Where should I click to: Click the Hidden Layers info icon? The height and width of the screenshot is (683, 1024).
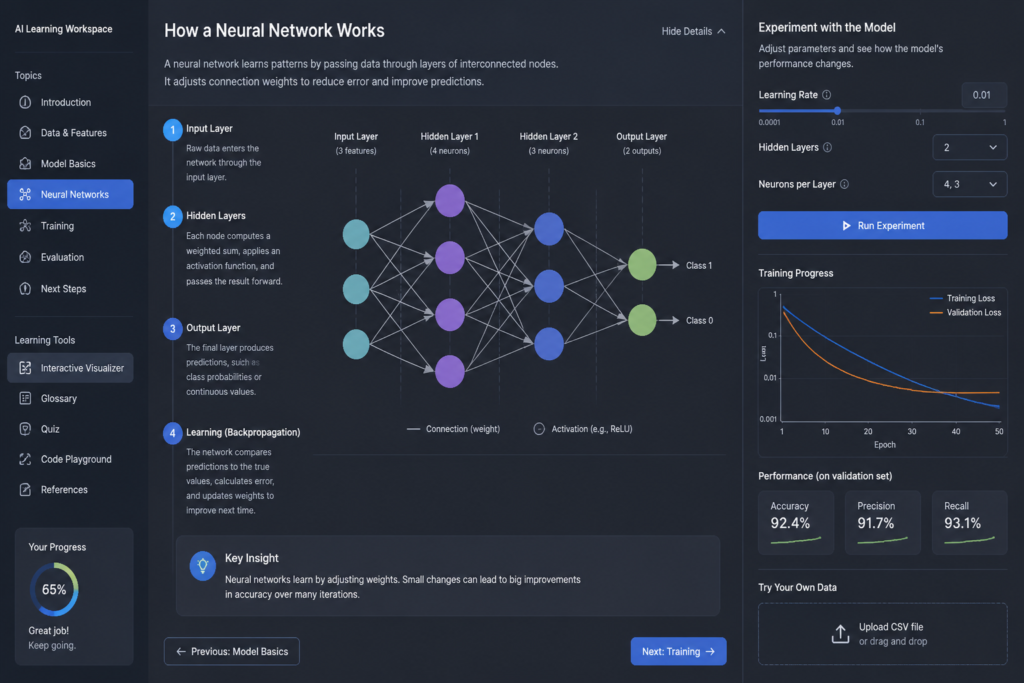pos(827,148)
